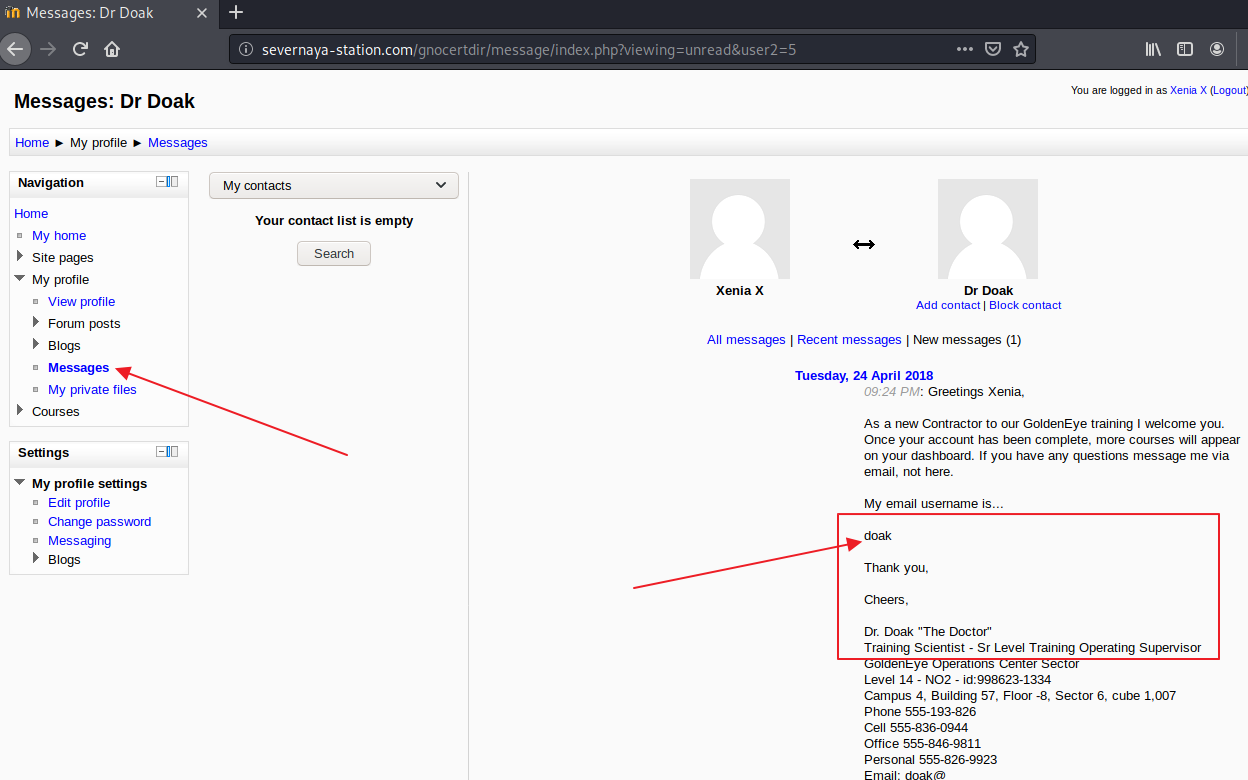Click the Xenia X logged-in link

point(1188,90)
